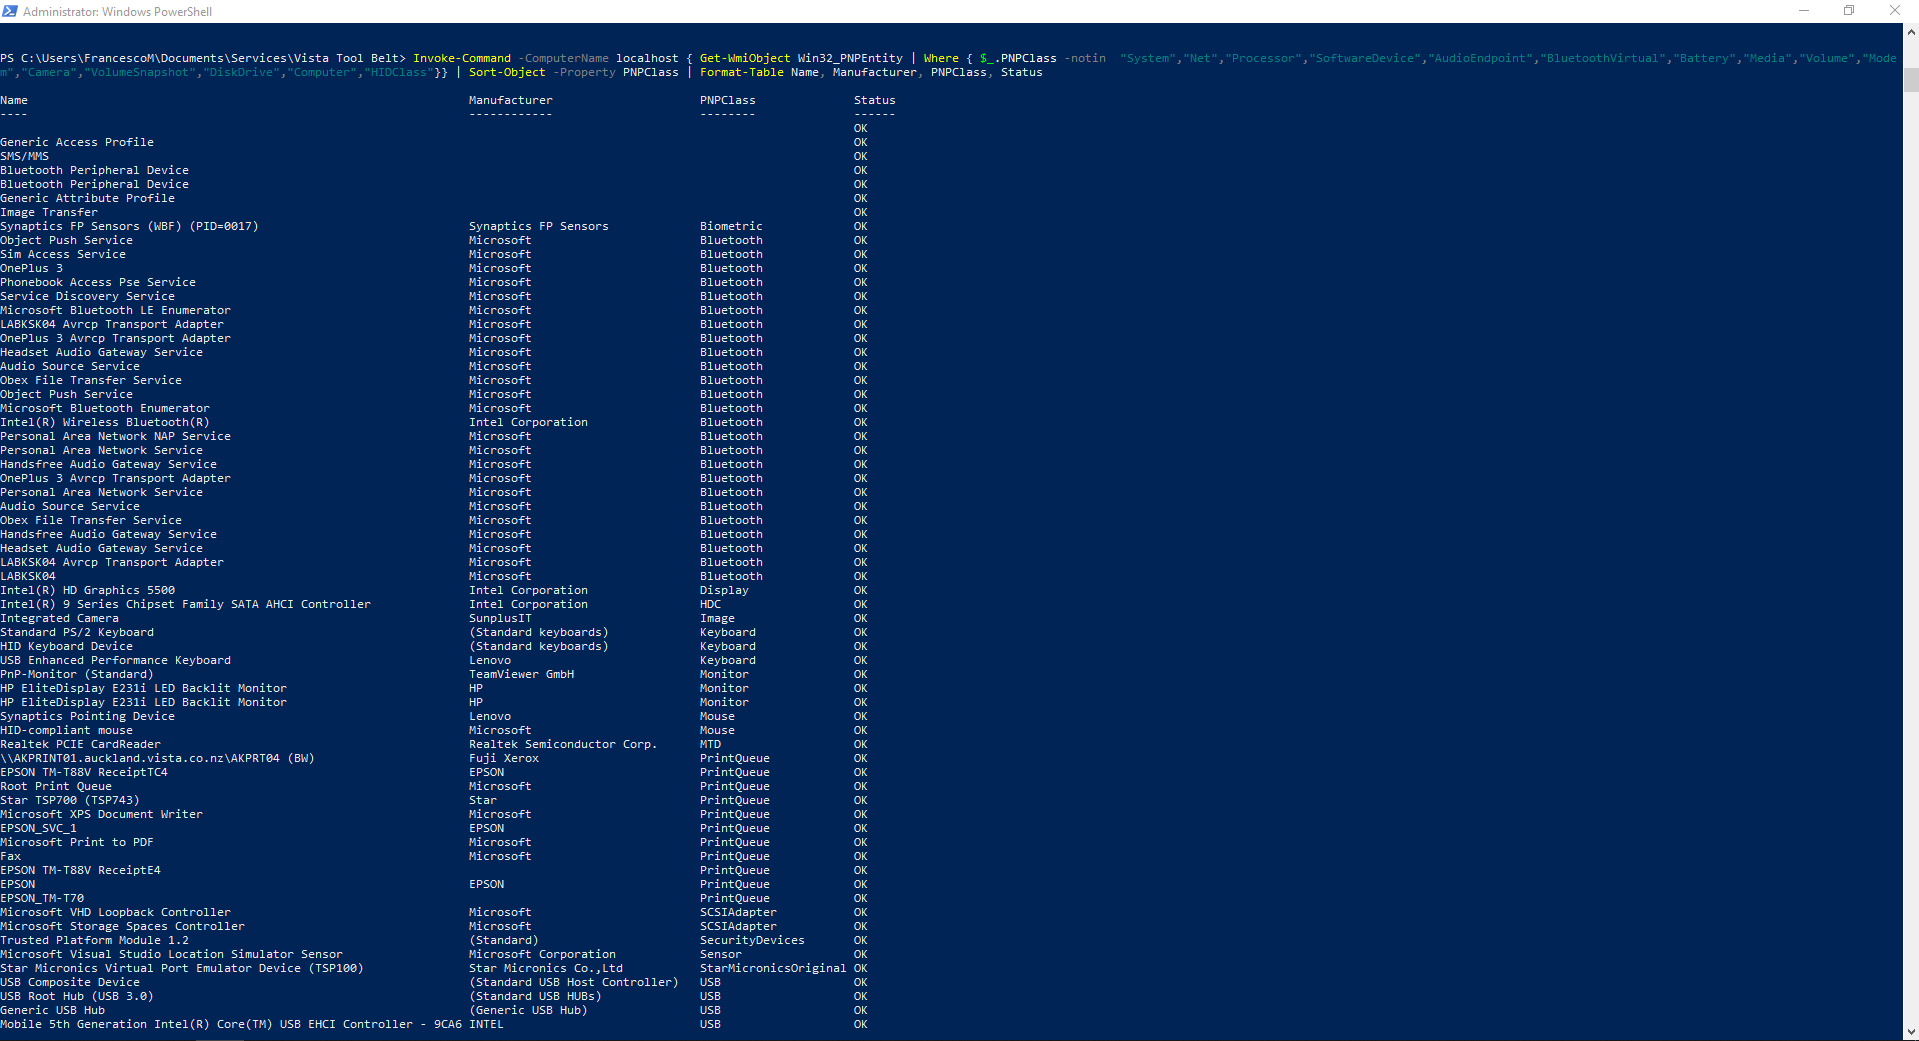Click 'Image Transfer' entry

(49, 212)
